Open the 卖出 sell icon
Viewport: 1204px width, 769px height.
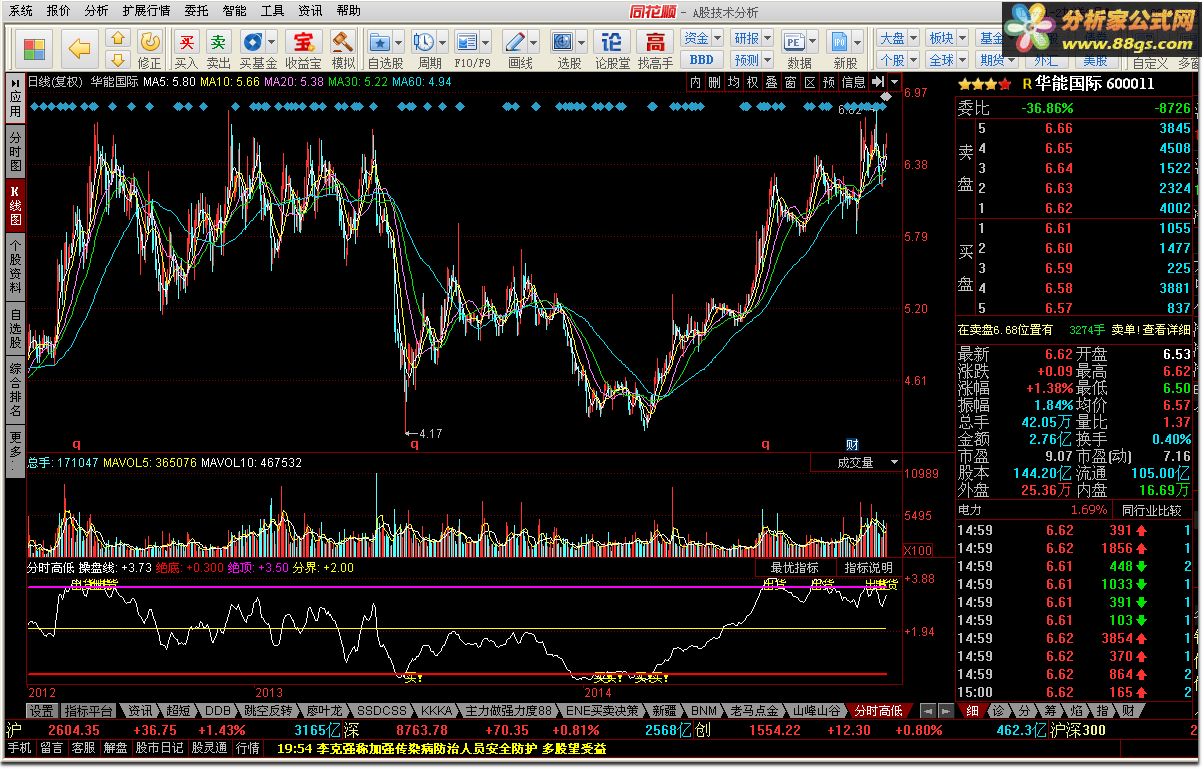(218, 49)
